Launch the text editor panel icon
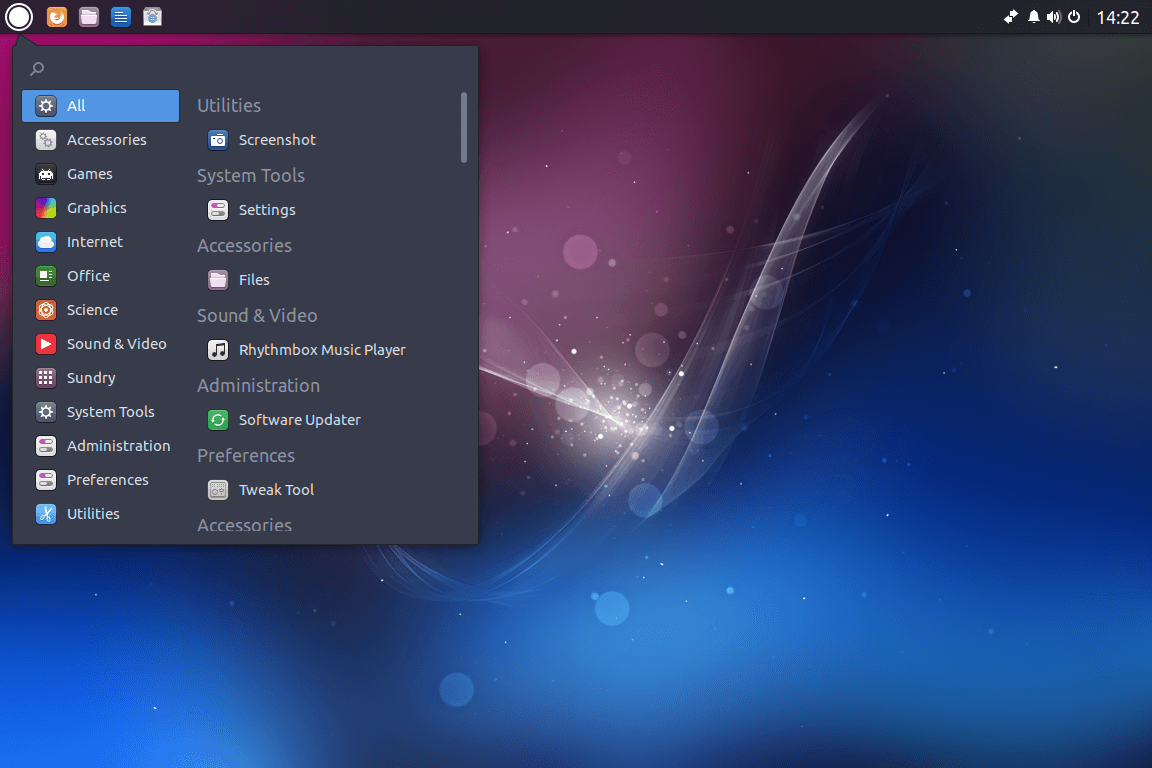The image size is (1152, 768). 120,16
